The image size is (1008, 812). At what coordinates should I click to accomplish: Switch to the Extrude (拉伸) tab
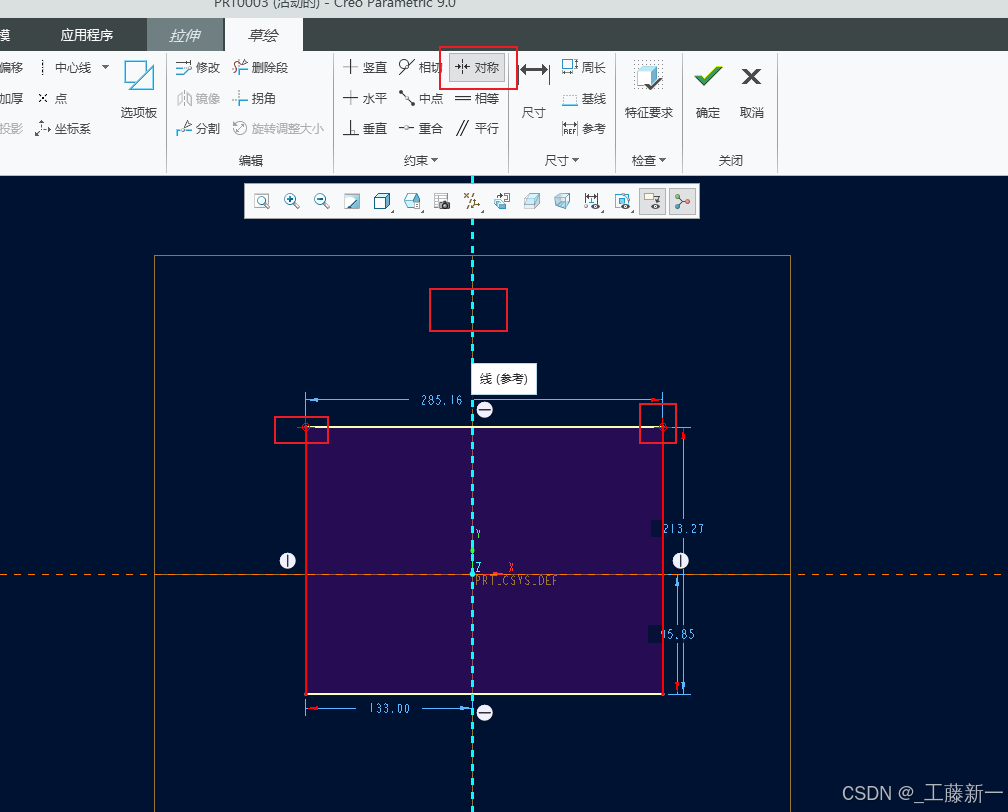(x=185, y=35)
